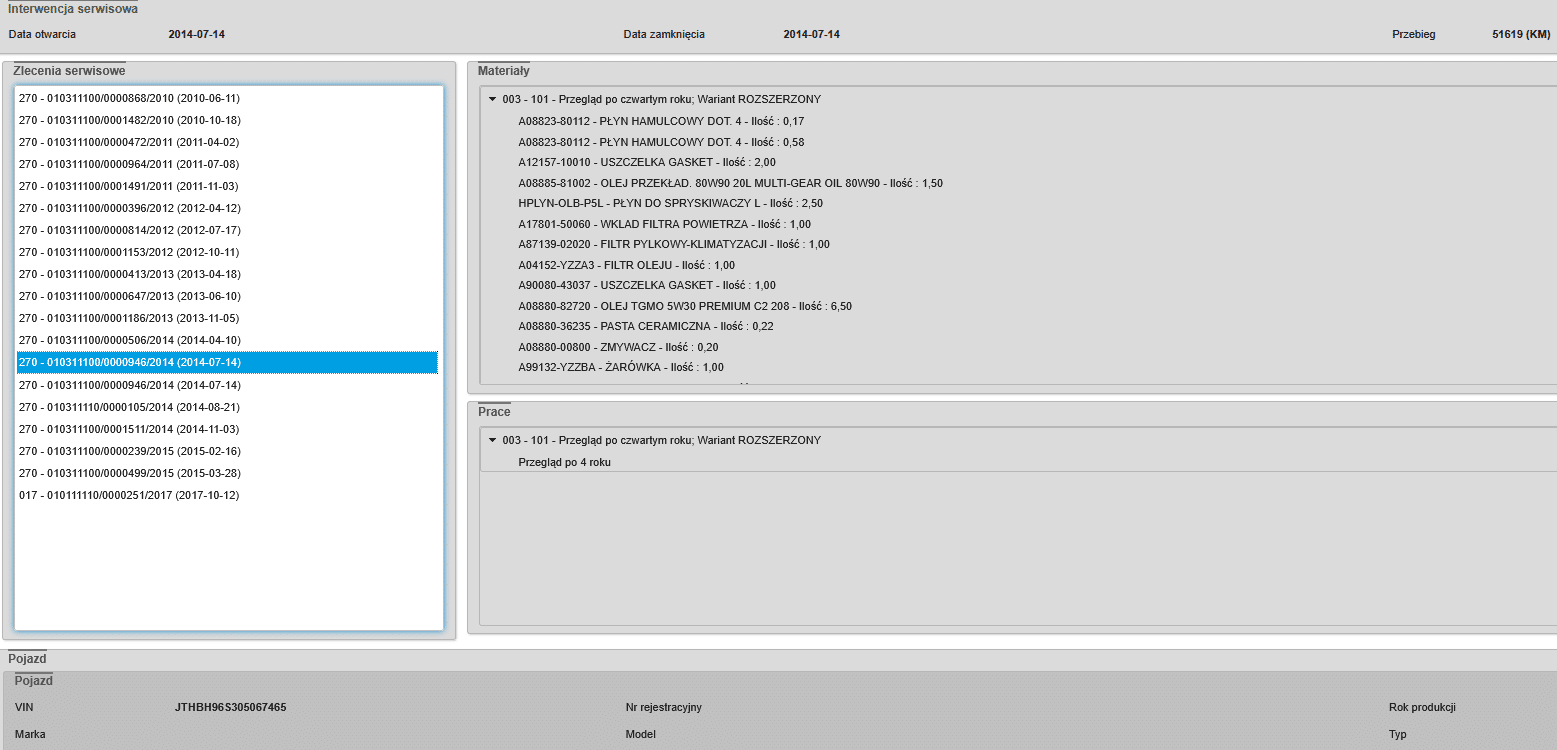Open service order 0000472/2011 (2011-04-02)

(227, 142)
